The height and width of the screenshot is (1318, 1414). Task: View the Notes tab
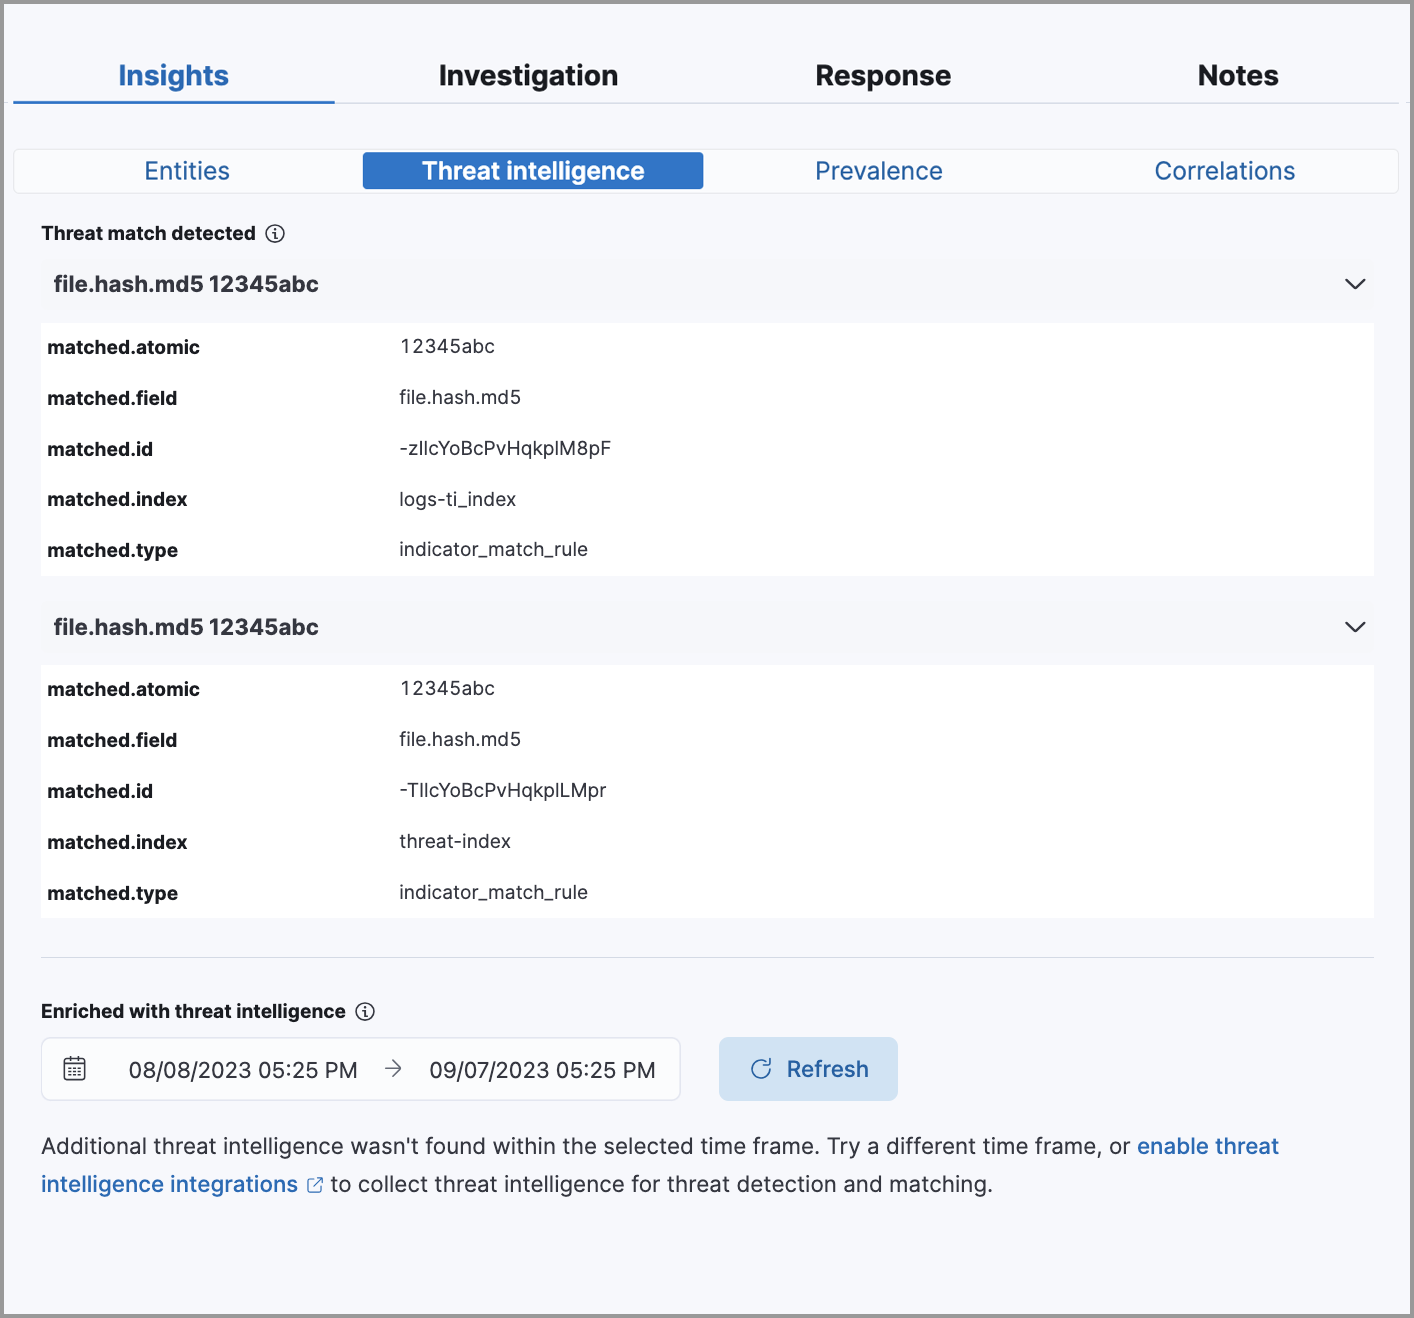1238,74
